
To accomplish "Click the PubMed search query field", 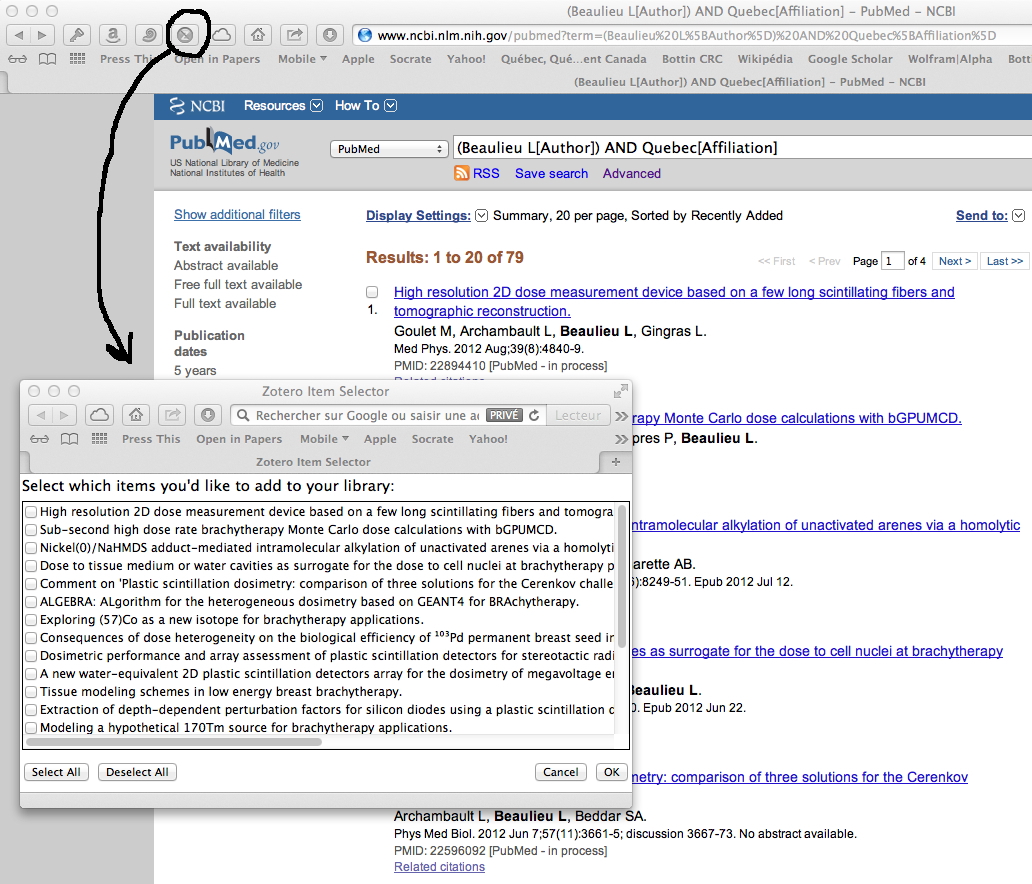I will point(740,148).
